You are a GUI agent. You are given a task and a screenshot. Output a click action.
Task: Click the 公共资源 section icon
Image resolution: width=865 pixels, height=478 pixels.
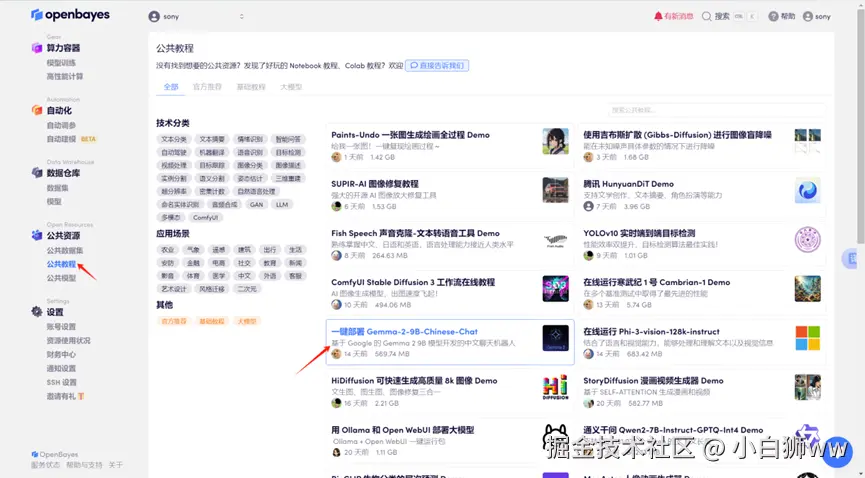(36, 235)
